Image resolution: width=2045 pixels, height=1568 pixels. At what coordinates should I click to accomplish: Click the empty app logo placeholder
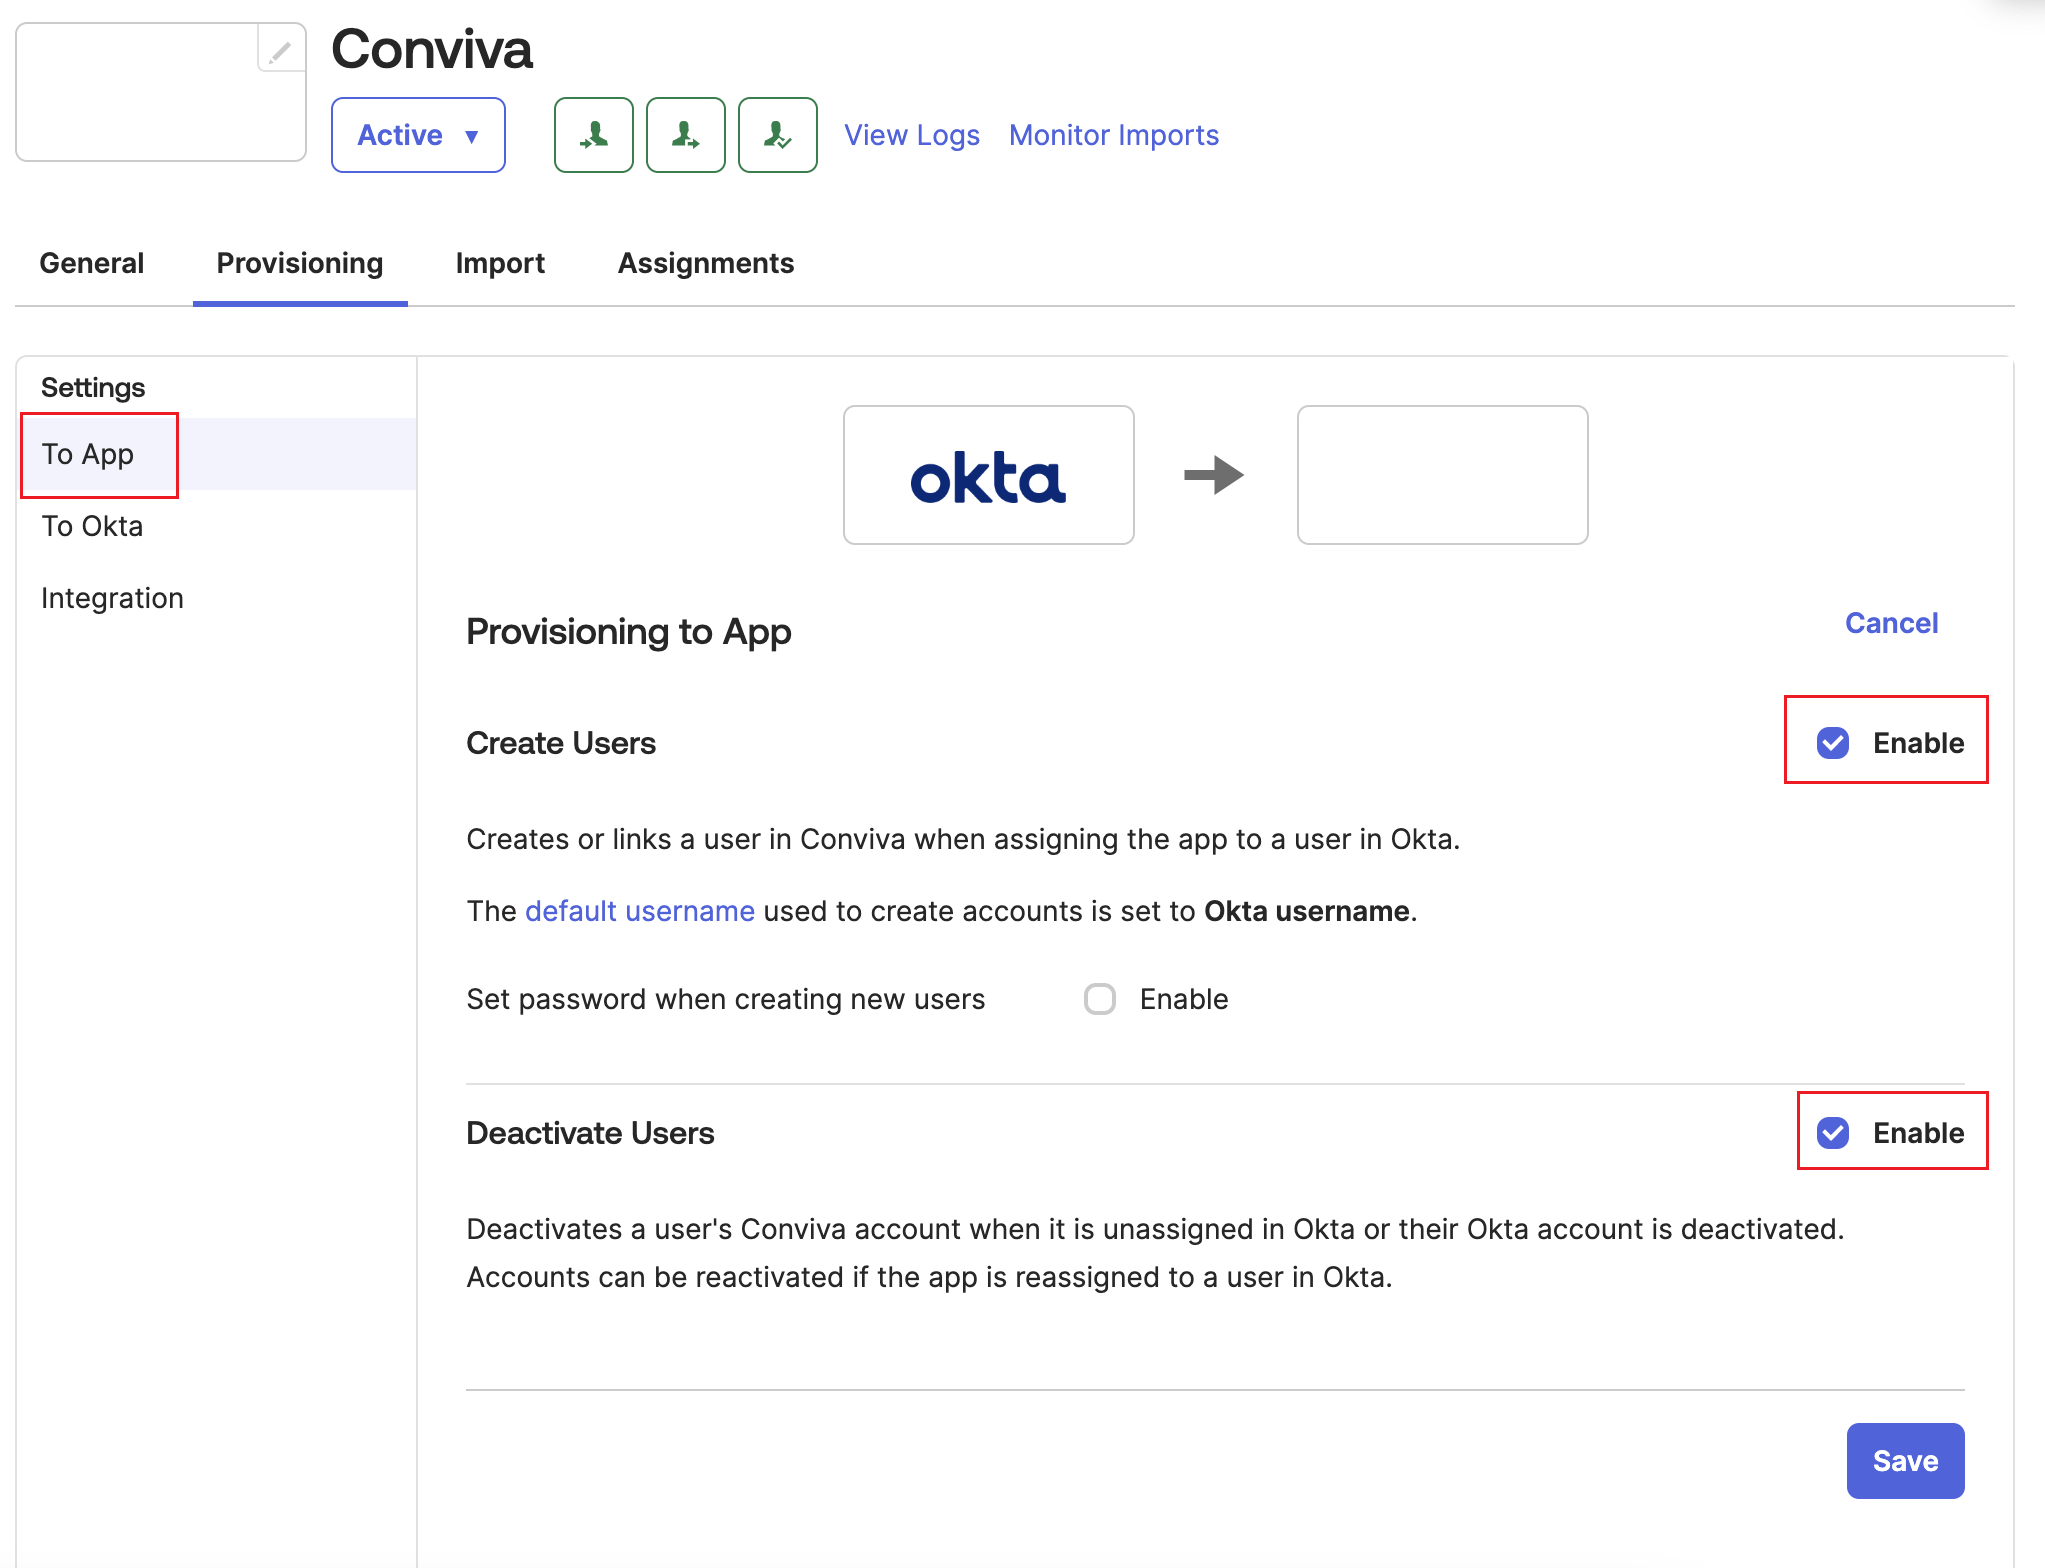(x=161, y=92)
